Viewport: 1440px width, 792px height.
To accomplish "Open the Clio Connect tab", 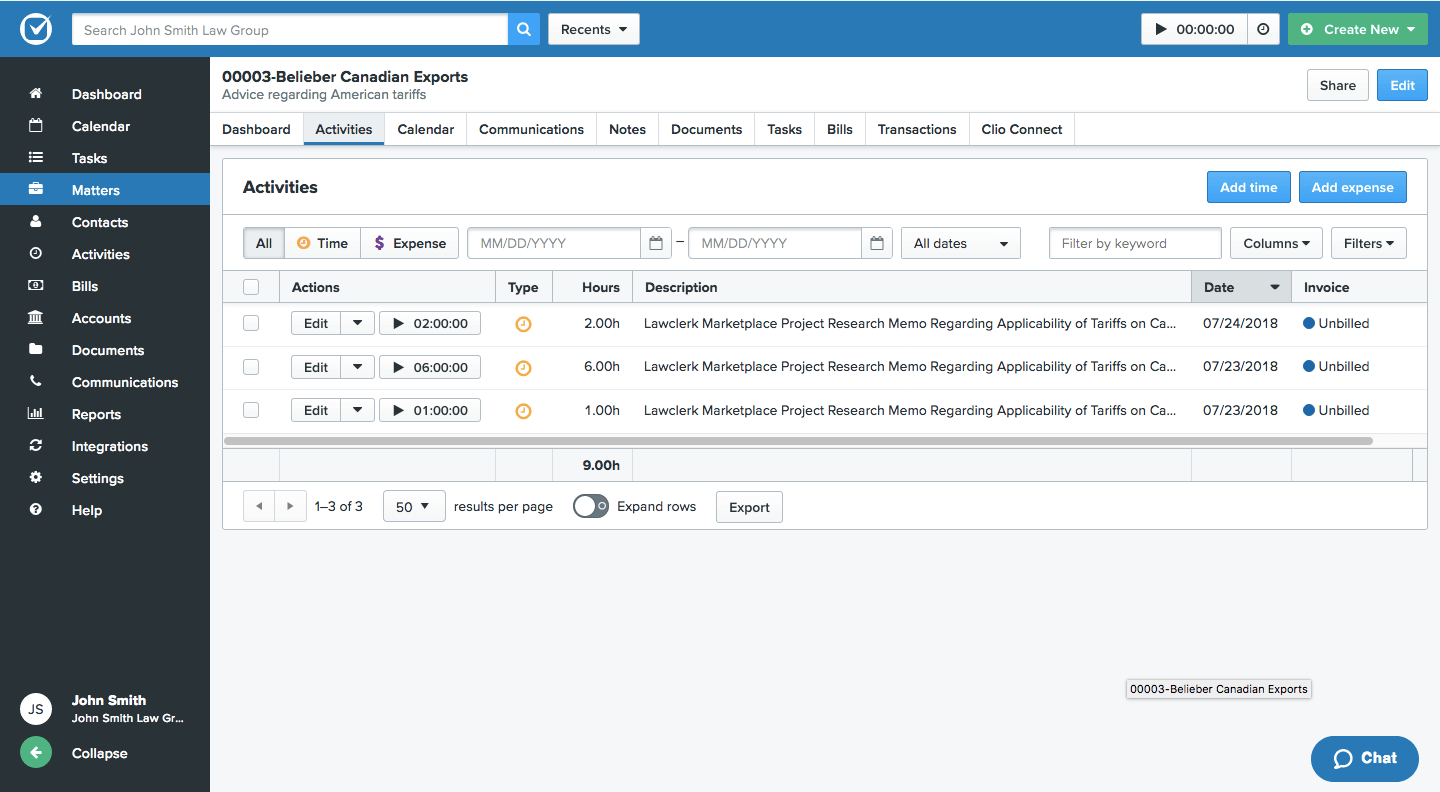I will coord(1021,129).
